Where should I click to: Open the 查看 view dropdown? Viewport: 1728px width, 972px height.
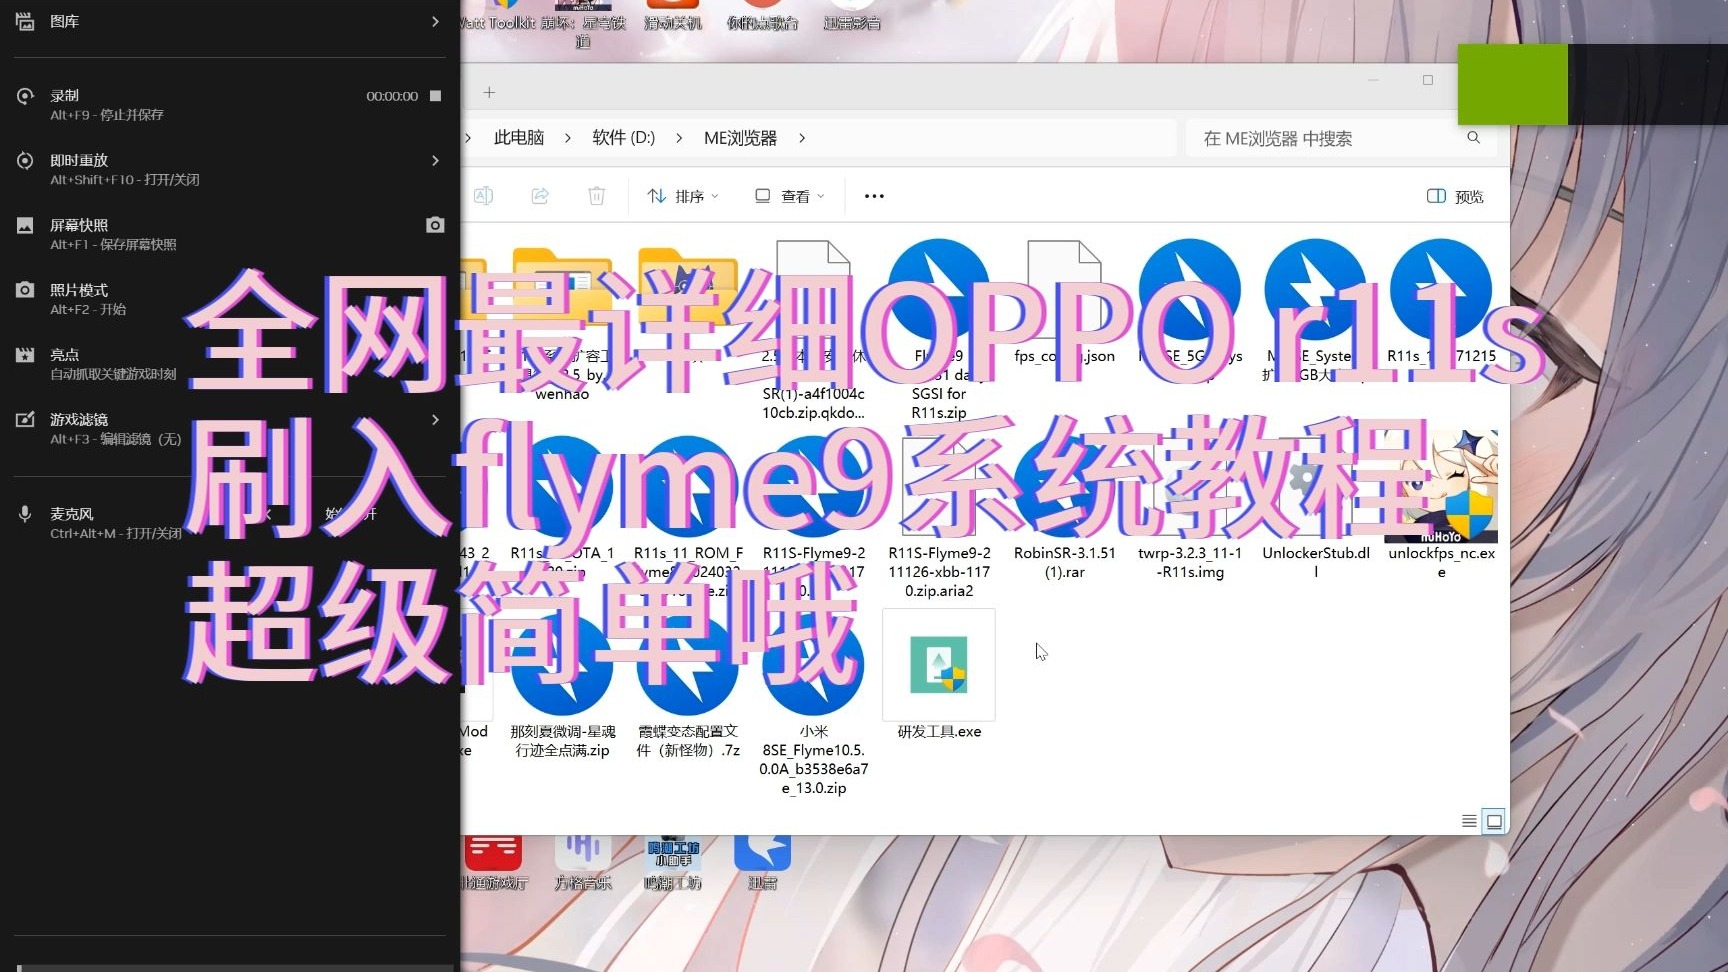coord(790,196)
